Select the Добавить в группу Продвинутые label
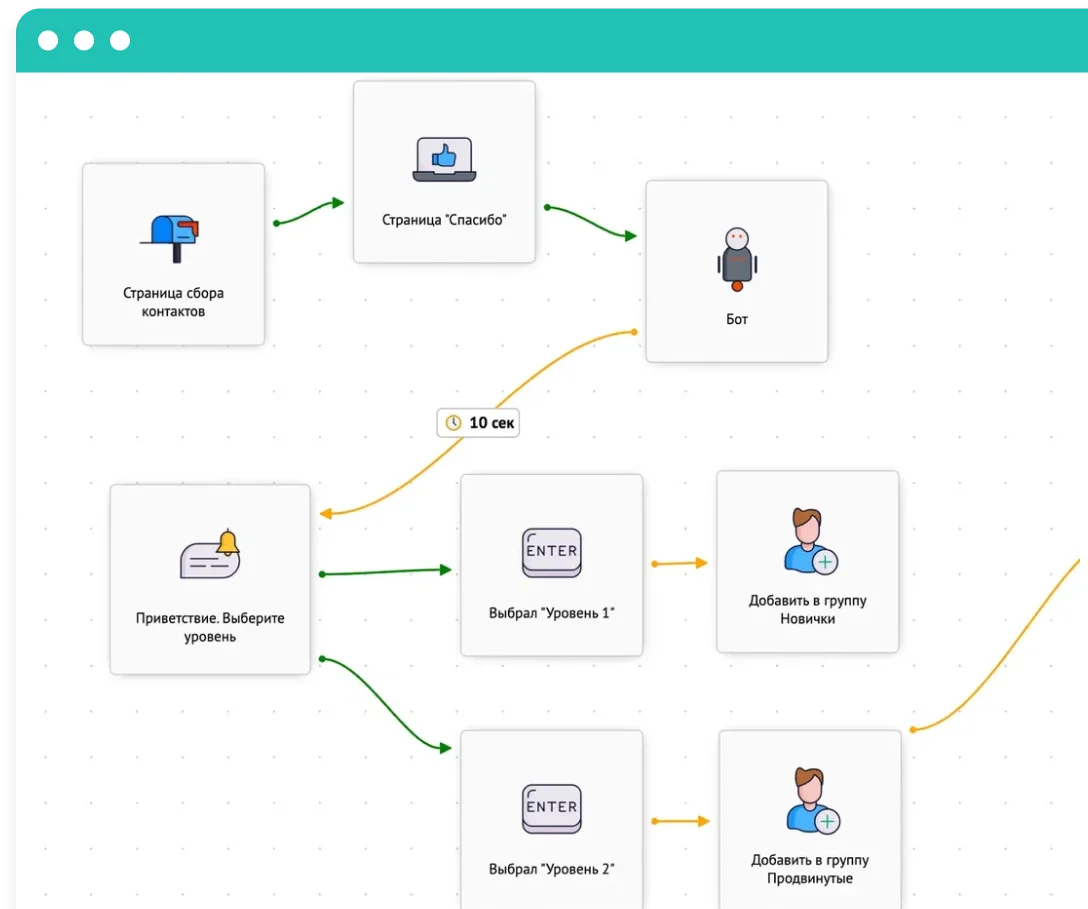 [810, 869]
